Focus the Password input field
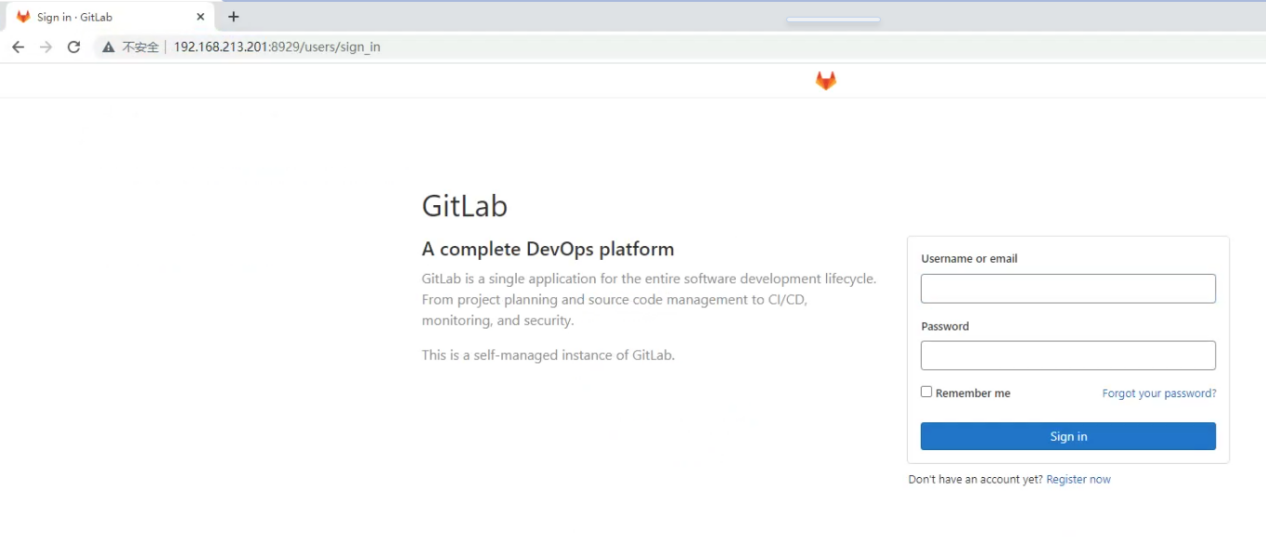 coord(1067,356)
